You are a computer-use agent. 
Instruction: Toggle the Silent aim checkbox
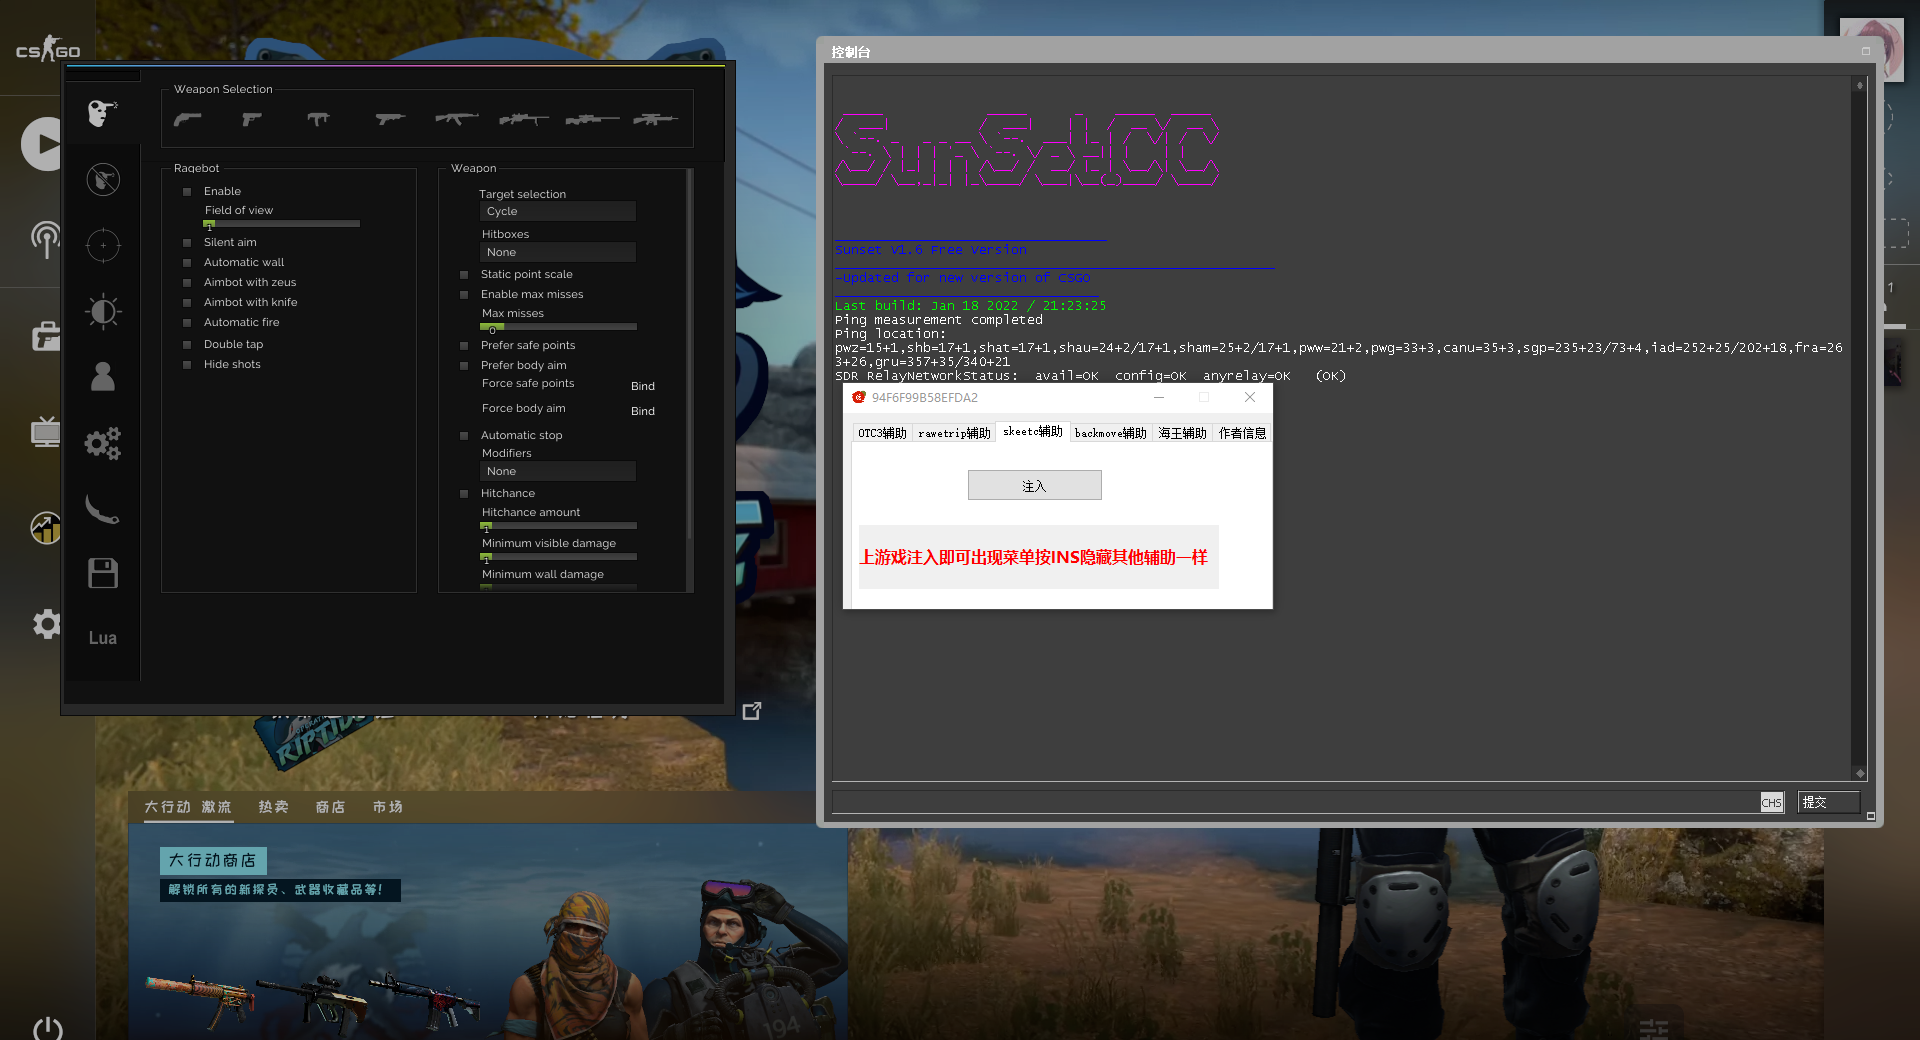coord(187,243)
